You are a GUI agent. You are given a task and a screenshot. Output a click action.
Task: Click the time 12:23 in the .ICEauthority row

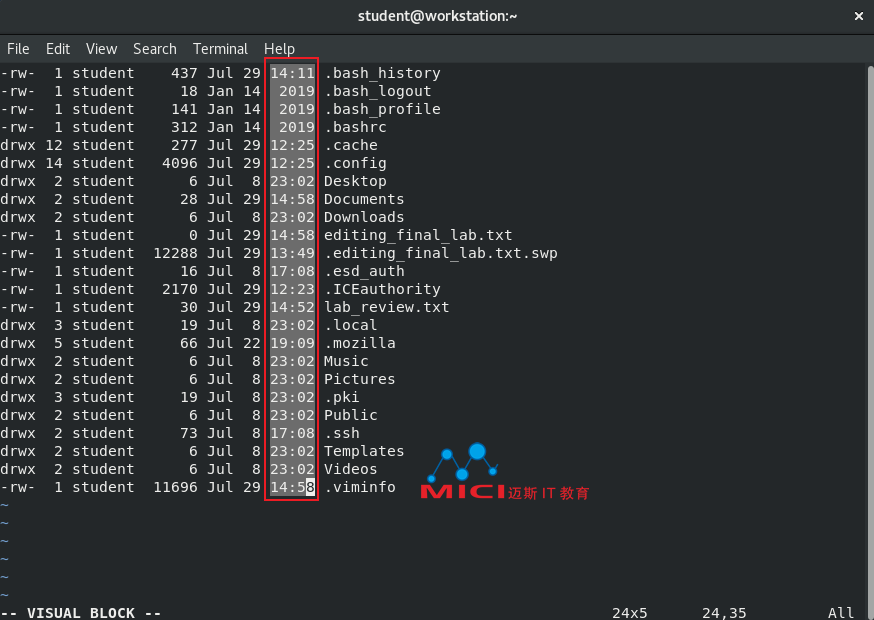(x=293, y=289)
